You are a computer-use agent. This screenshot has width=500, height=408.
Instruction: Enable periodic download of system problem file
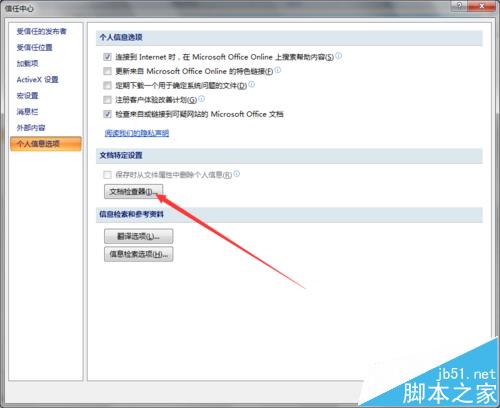[x=107, y=85]
